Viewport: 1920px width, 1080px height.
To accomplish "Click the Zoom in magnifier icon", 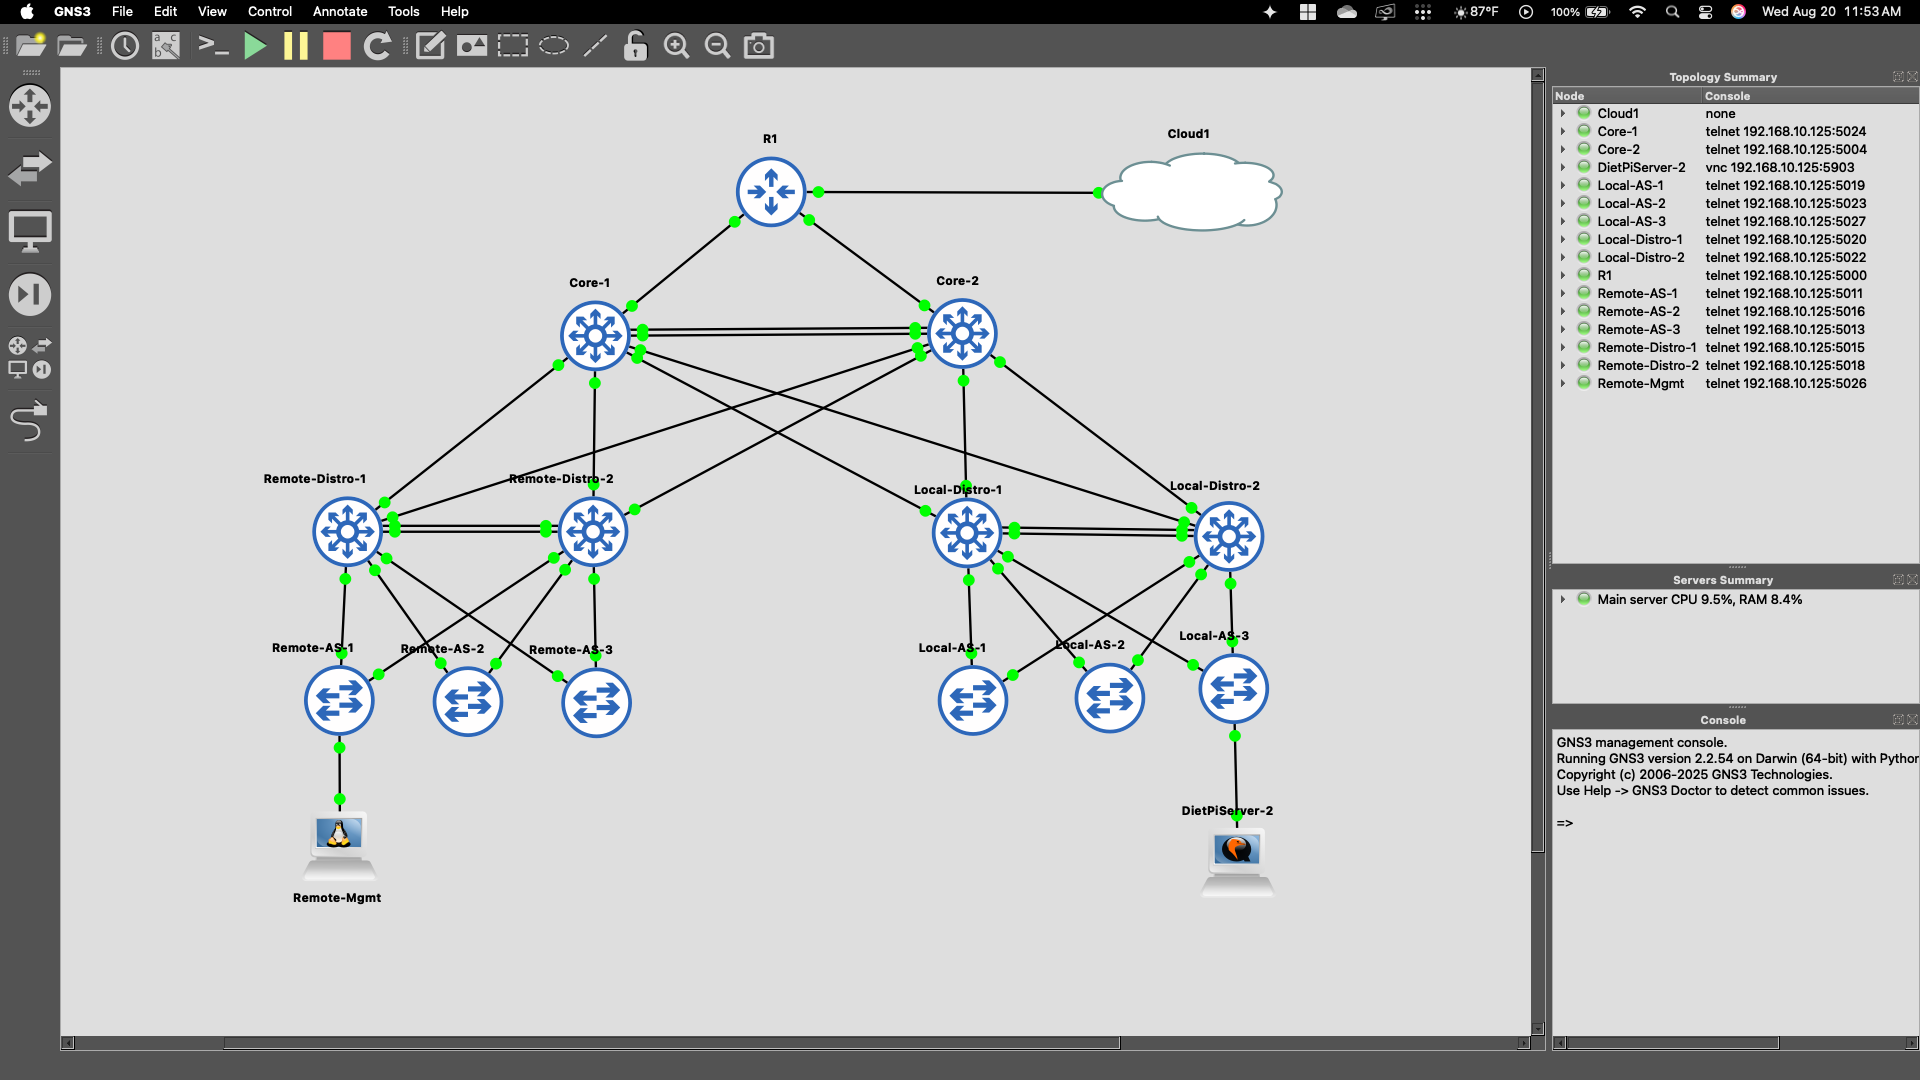I will [677, 46].
